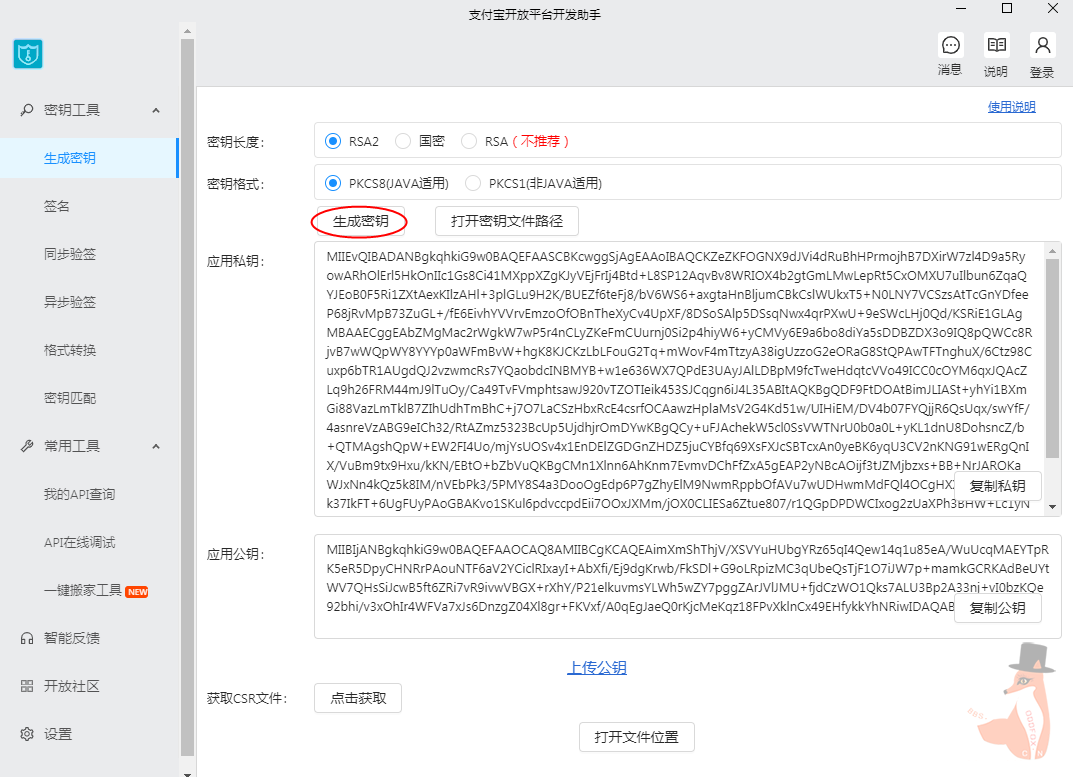This screenshot has height=777, width=1073.
Task: Click 智能反馈 sidebar text
Action: (72, 638)
